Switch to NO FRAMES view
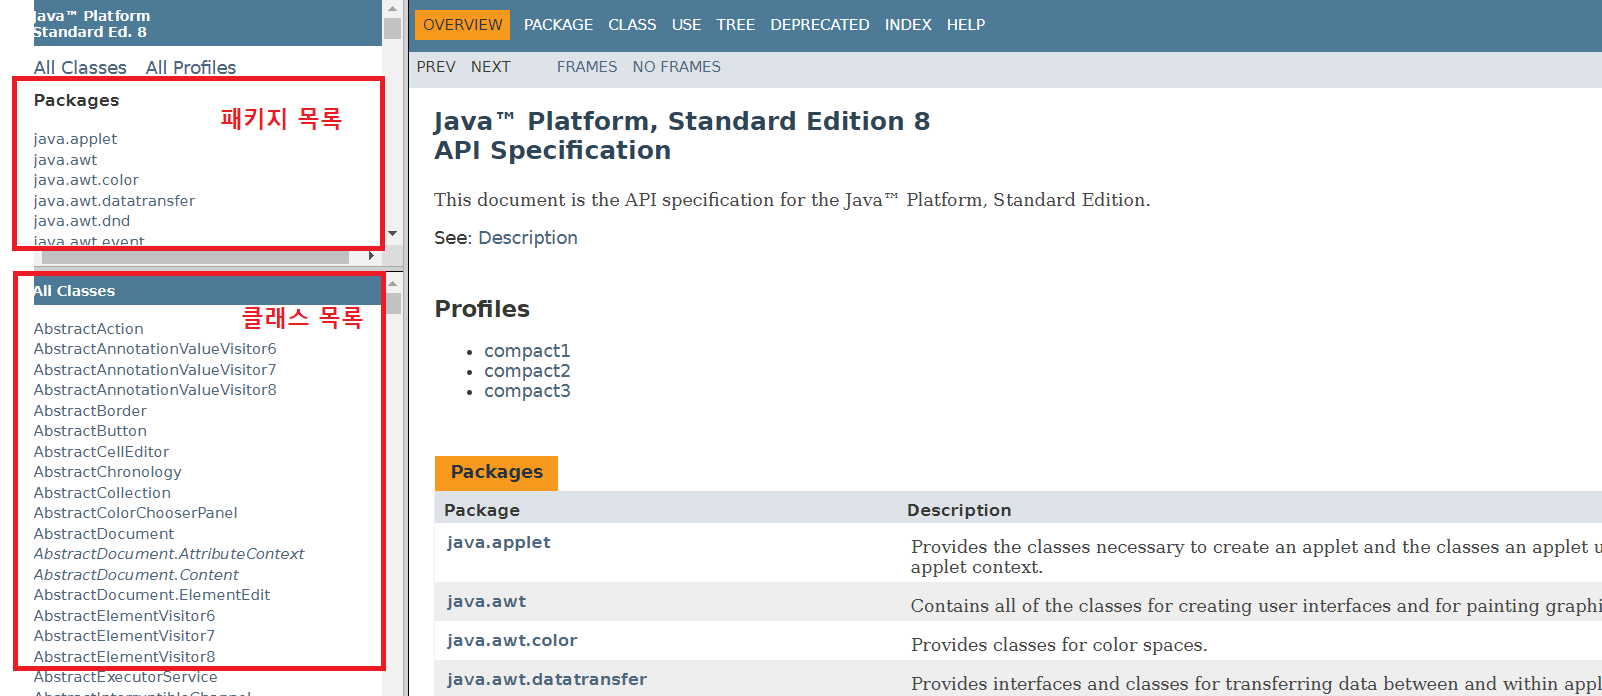 (x=676, y=67)
